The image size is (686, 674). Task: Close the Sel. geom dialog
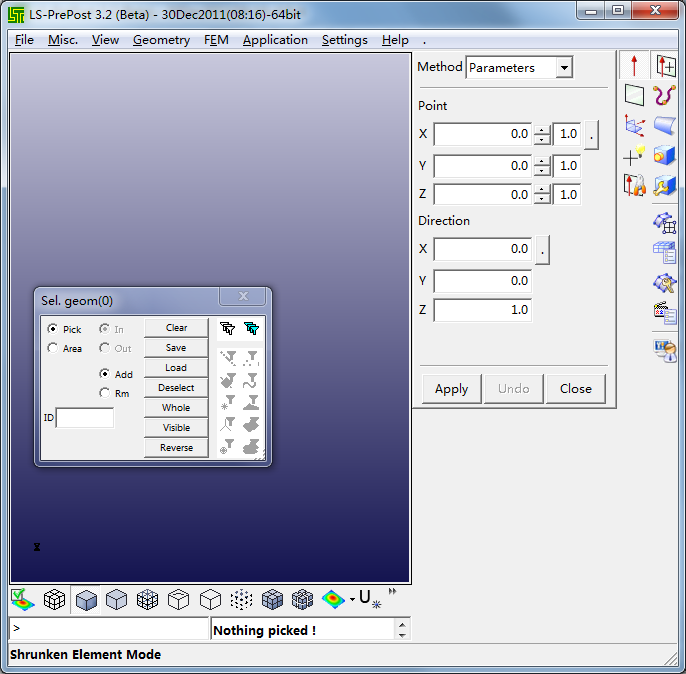[x=243, y=297]
